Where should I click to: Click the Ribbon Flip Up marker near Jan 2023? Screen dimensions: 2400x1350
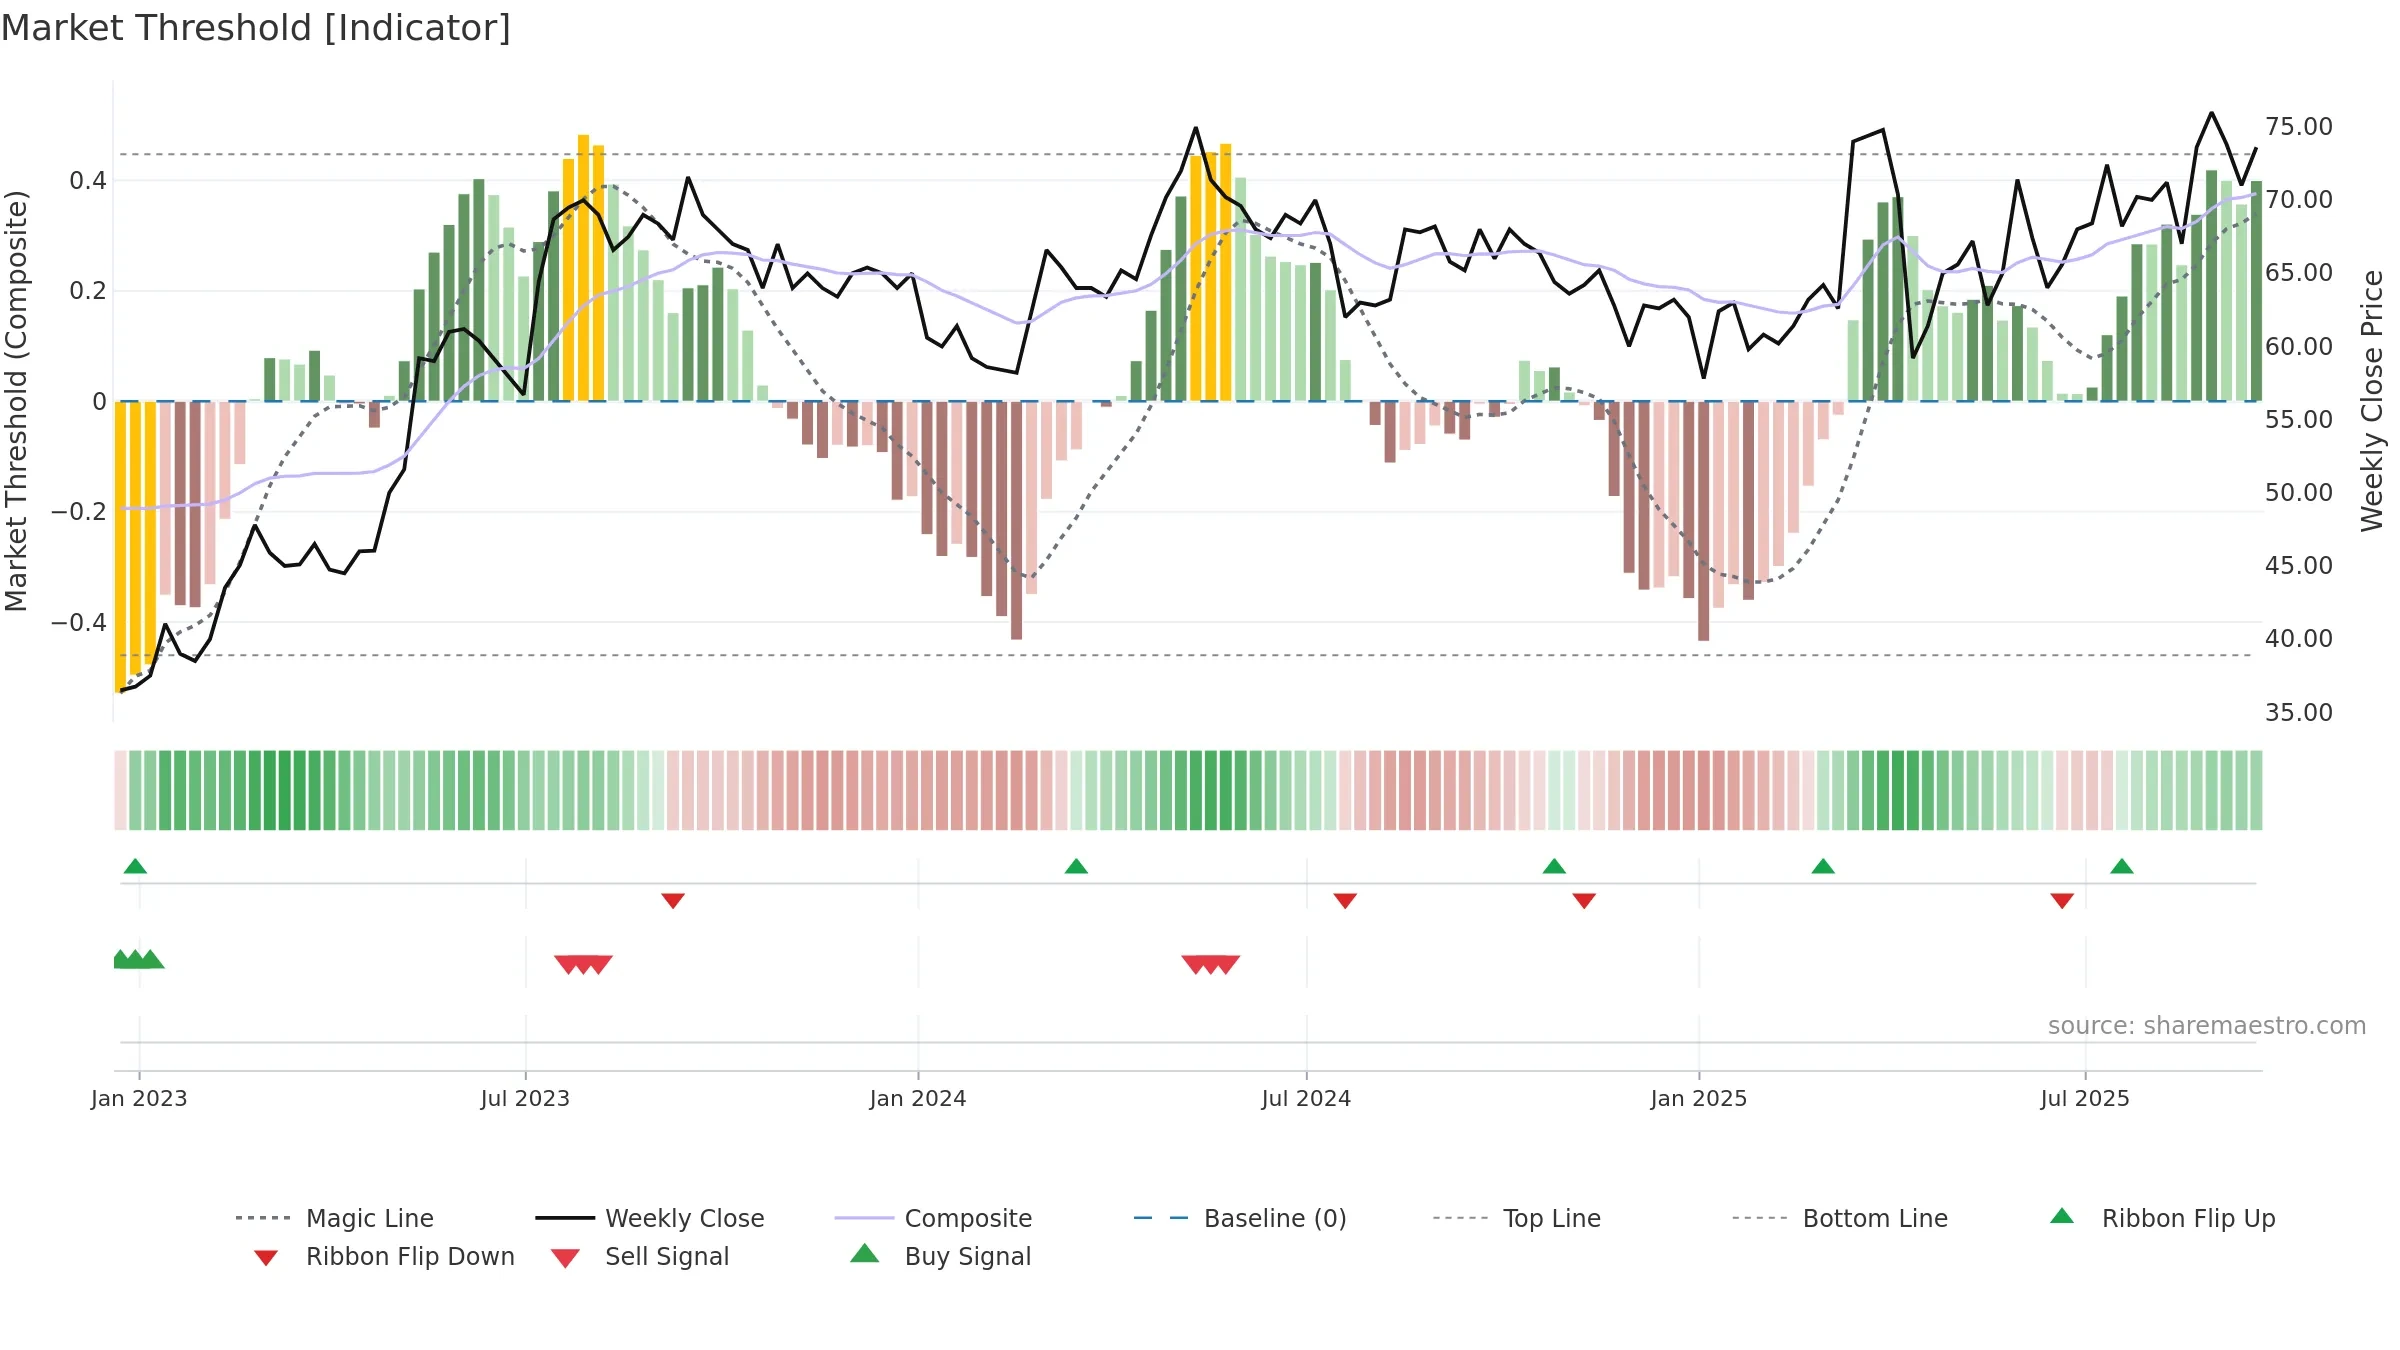pos(135,866)
